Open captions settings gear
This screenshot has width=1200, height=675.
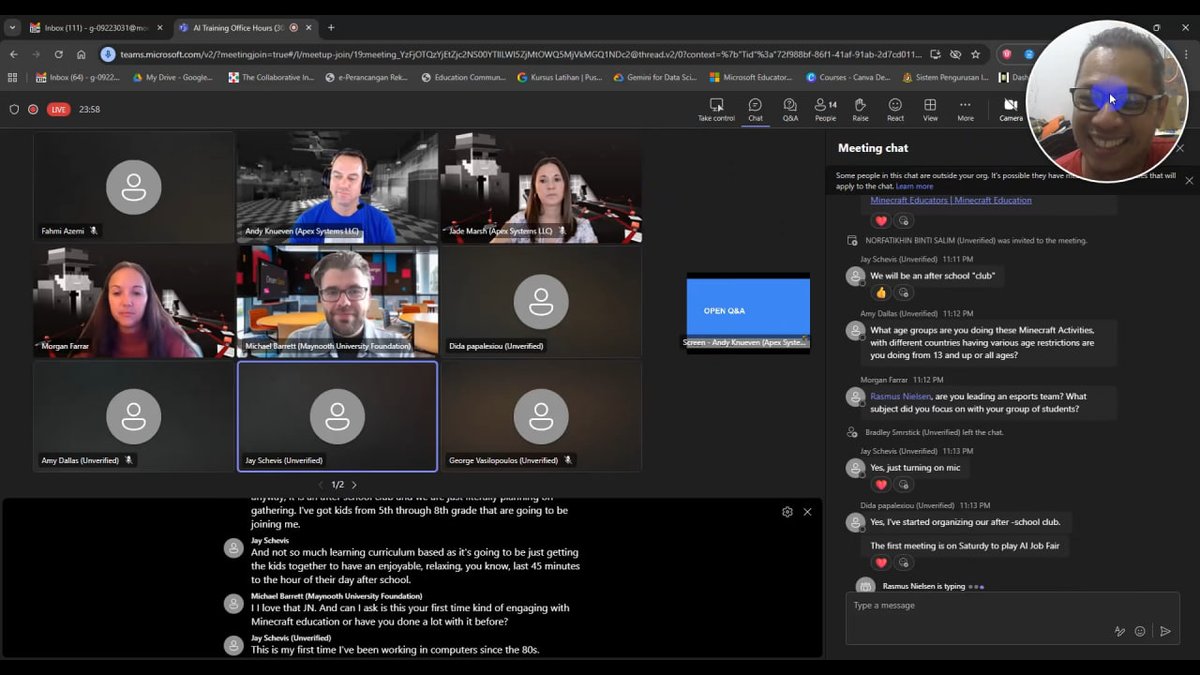tap(787, 512)
